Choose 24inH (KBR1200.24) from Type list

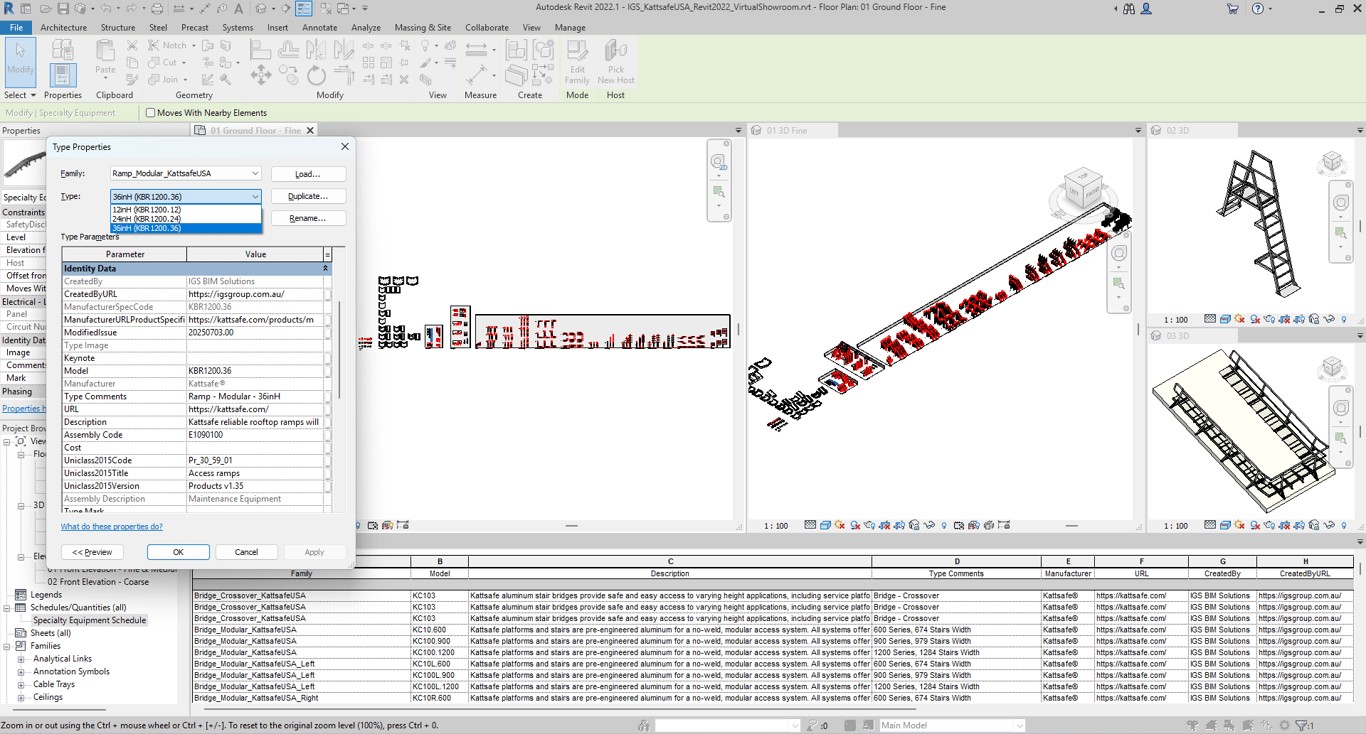pyautogui.click(x=147, y=219)
